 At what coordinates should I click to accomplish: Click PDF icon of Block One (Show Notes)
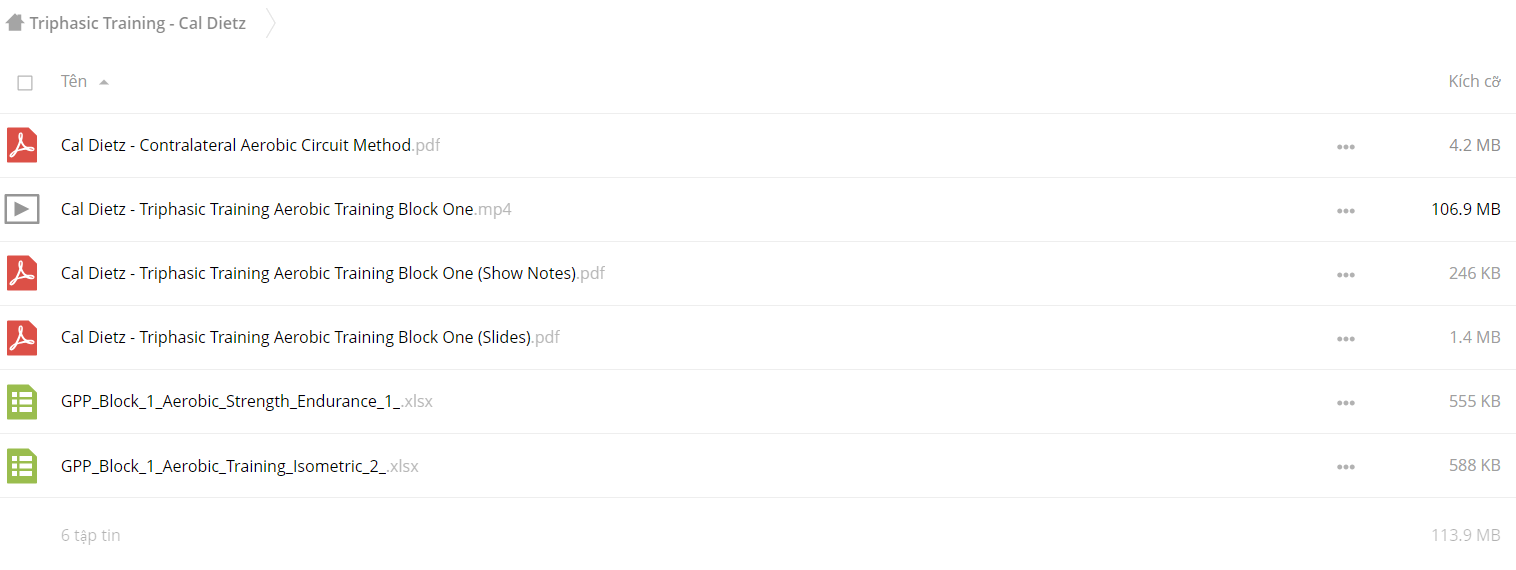point(22,273)
